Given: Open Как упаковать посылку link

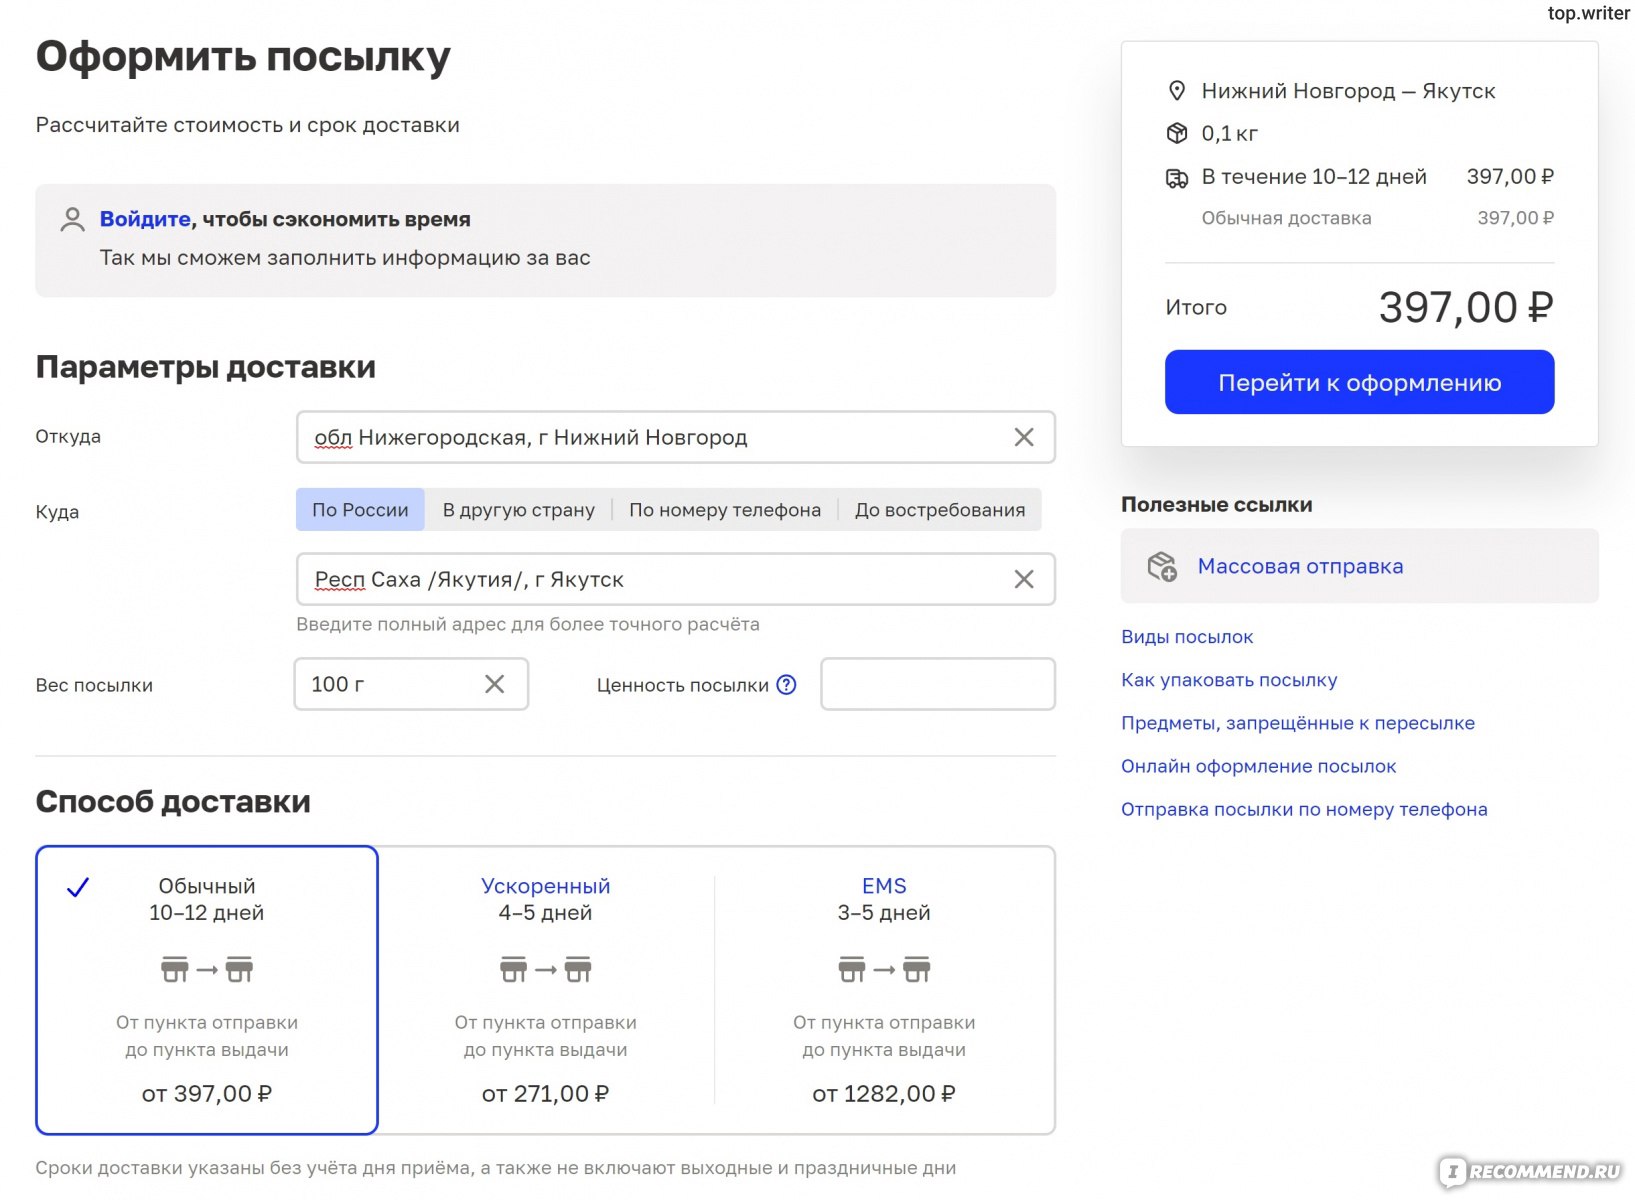Looking at the screenshot, I should click(x=1229, y=680).
